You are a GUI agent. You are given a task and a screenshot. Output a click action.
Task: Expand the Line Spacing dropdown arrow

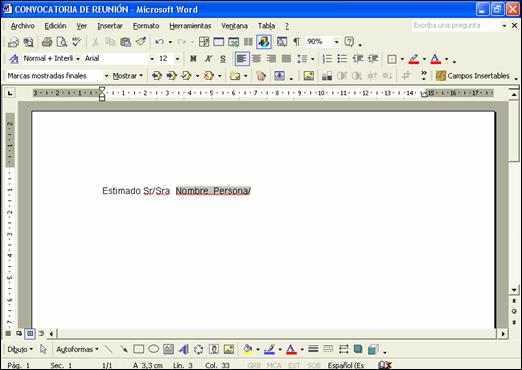[x=313, y=59]
